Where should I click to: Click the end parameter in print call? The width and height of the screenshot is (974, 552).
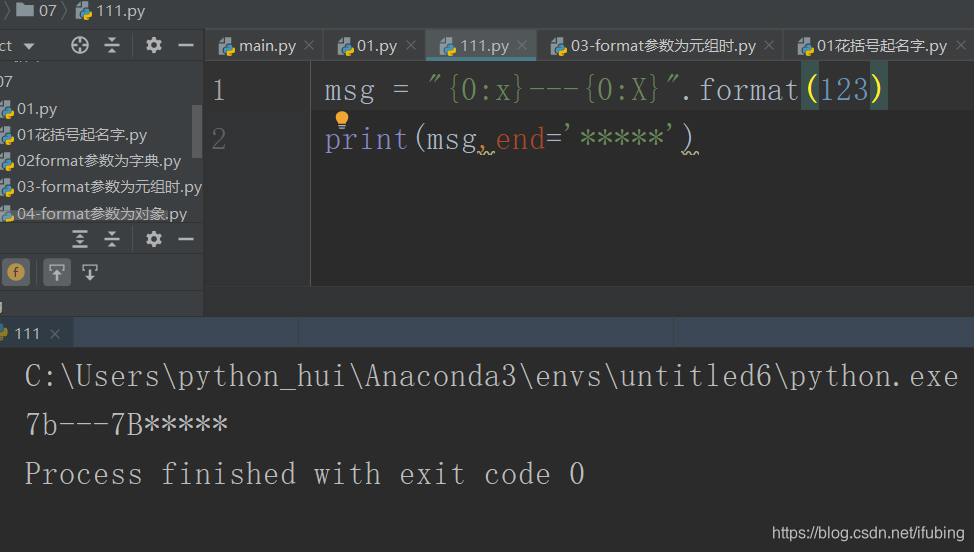[x=520, y=138]
